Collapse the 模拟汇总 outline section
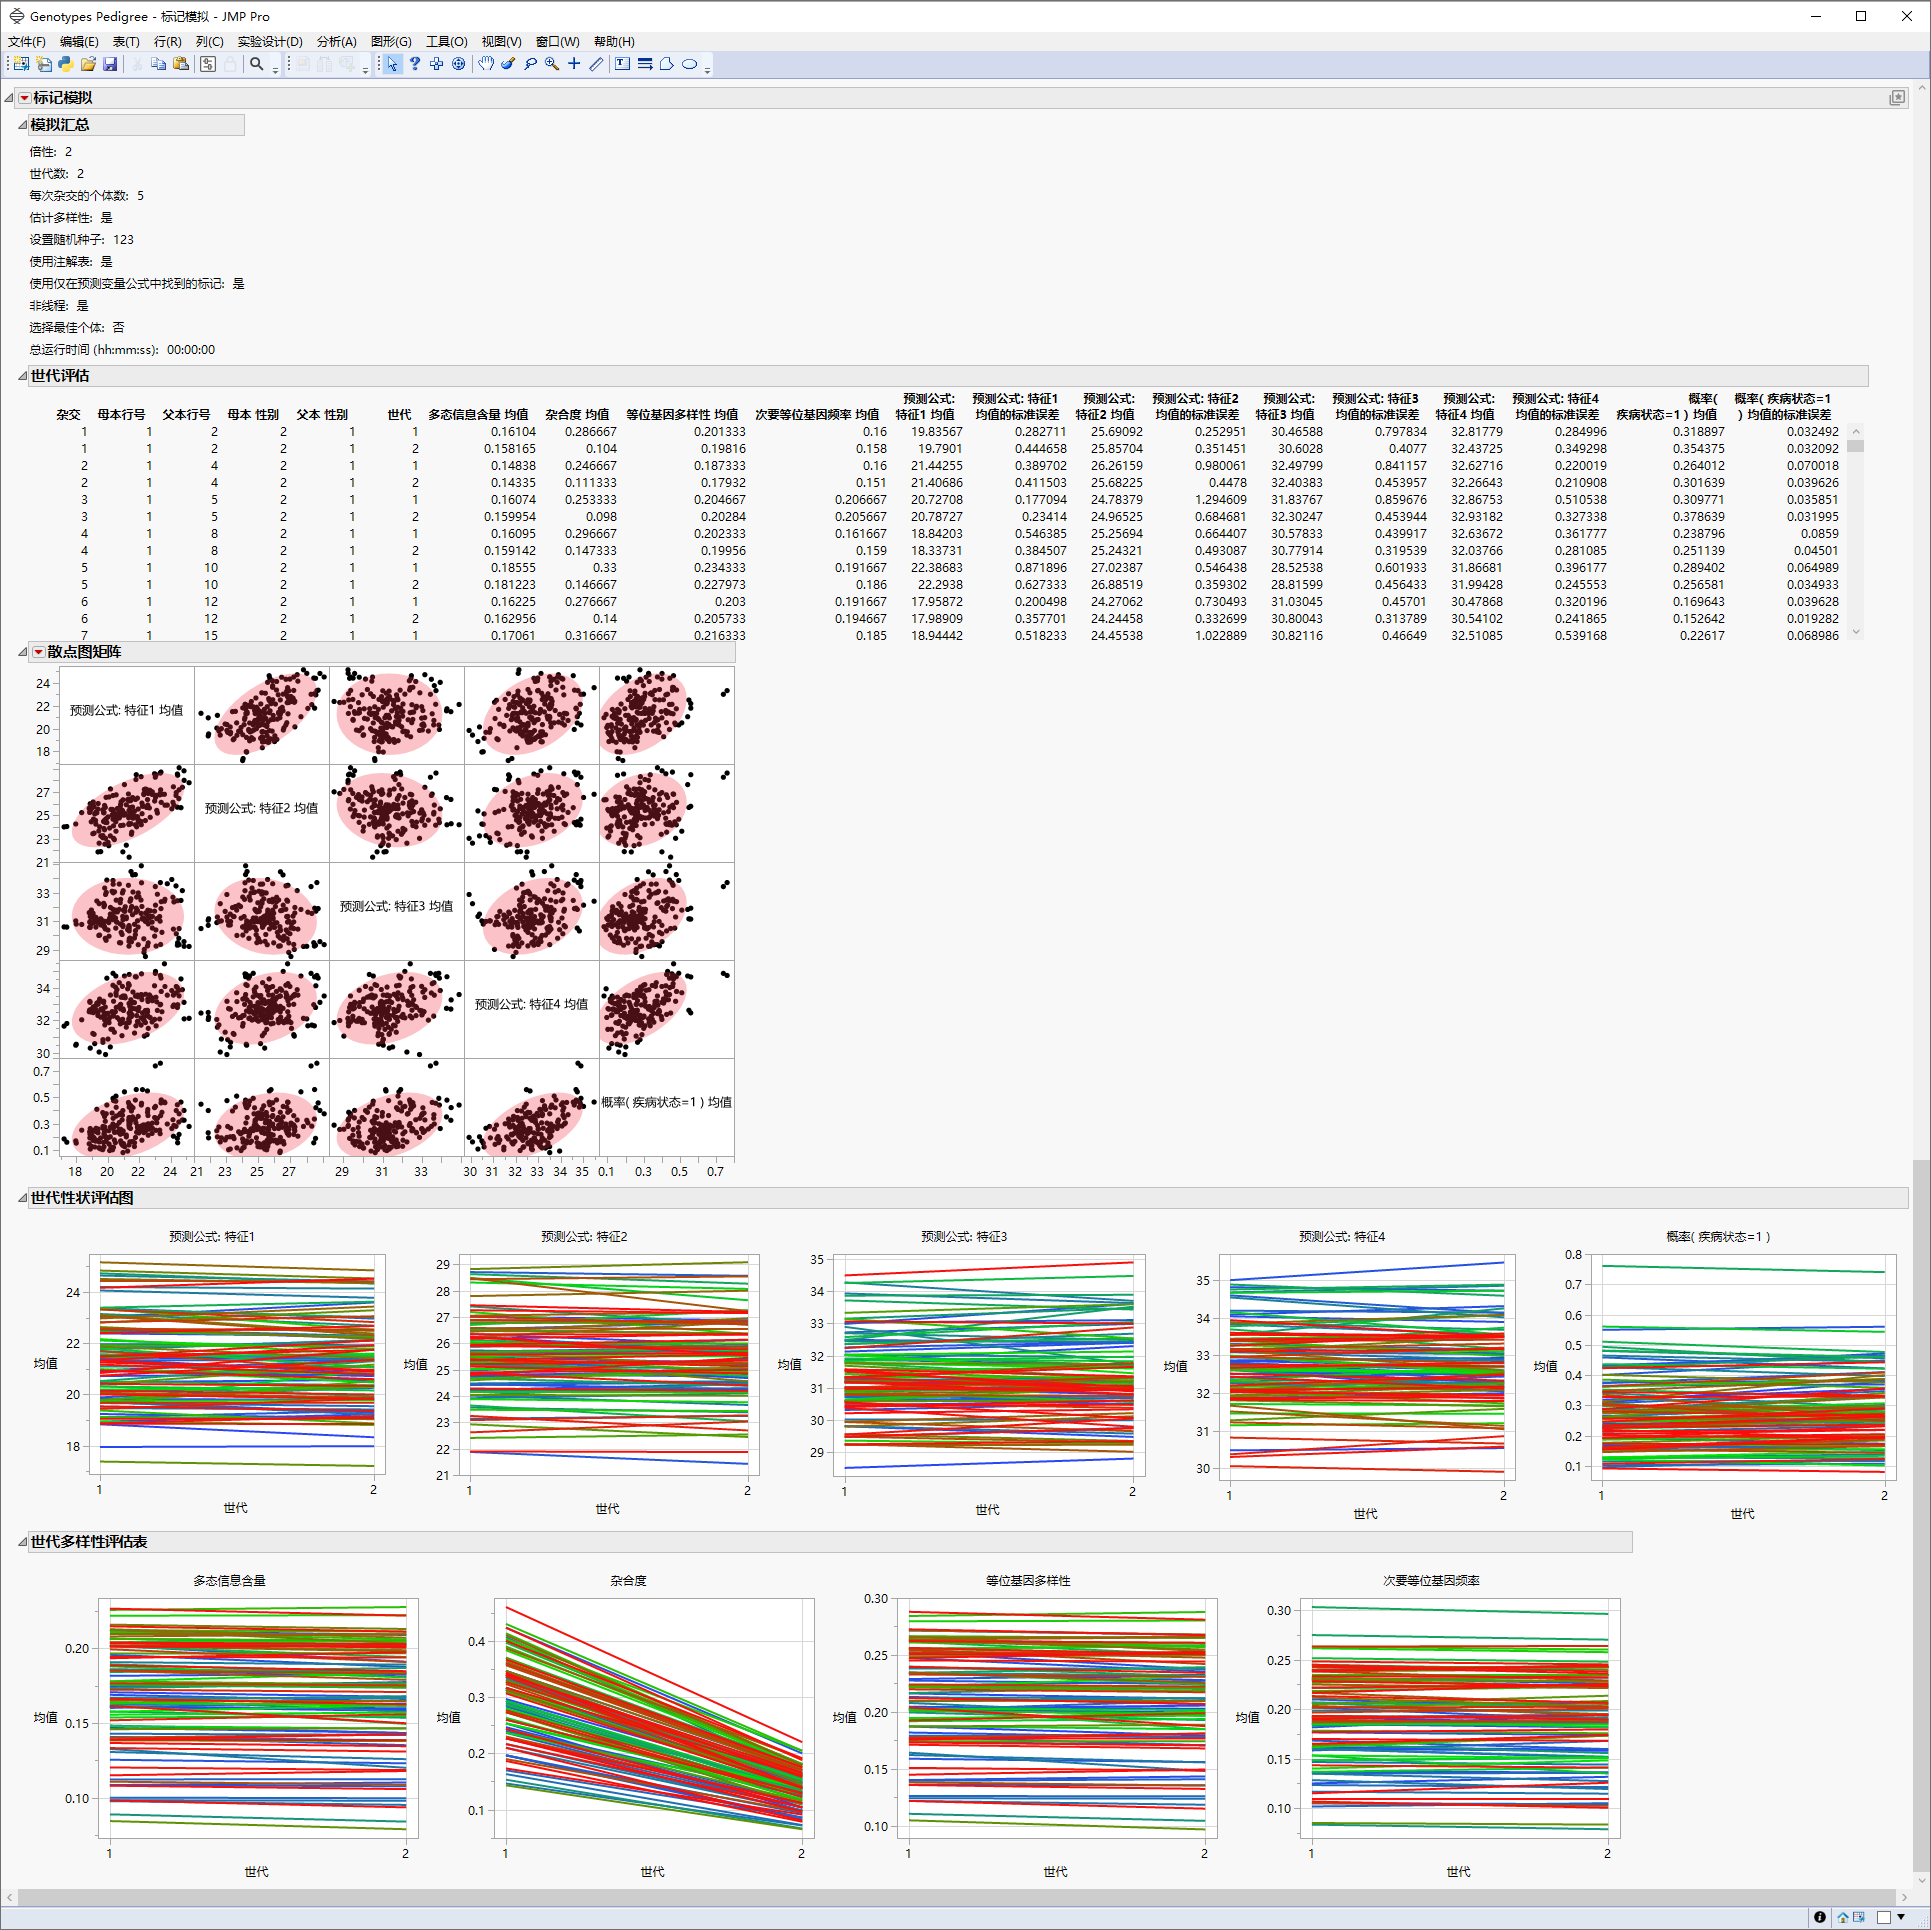The height and width of the screenshot is (1930, 1931). (22, 125)
